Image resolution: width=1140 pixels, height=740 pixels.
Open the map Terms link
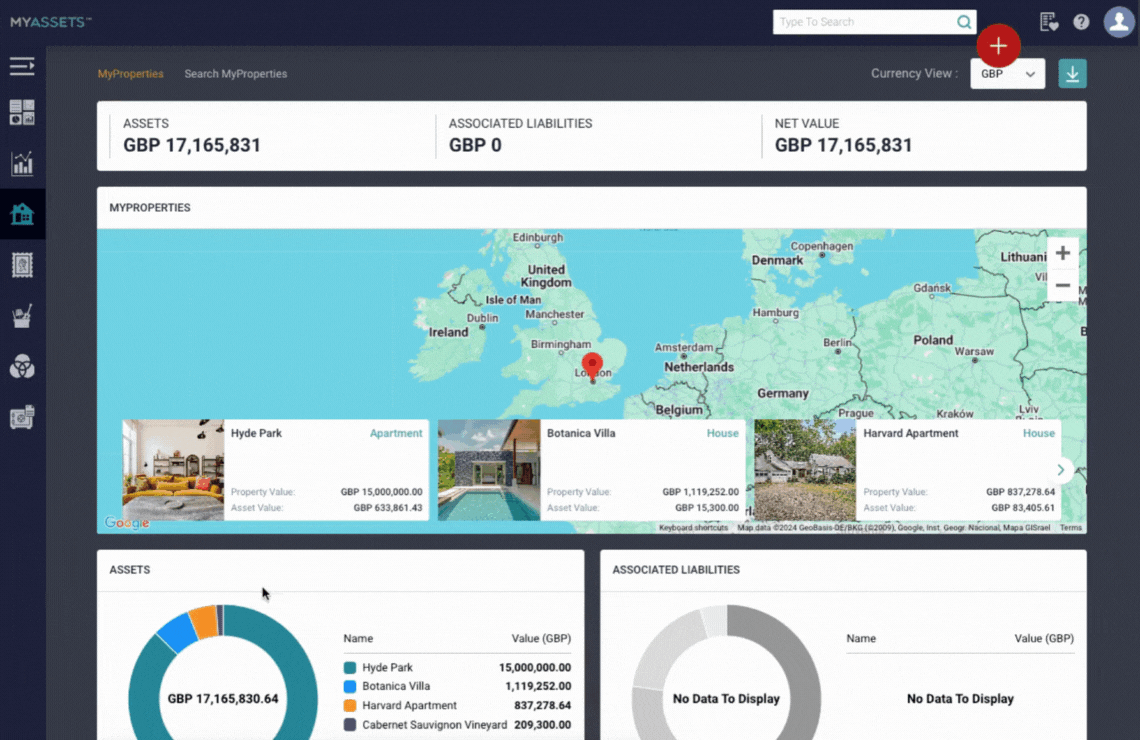pos(1070,528)
